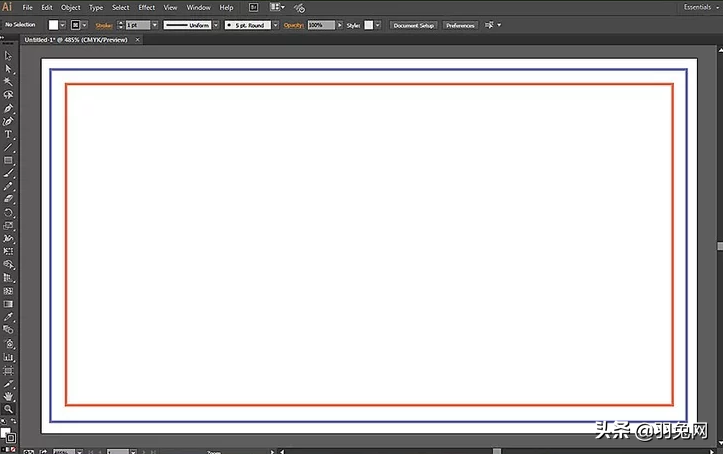Select the Mesh tool
The height and width of the screenshot is (454, 723).
8,291
